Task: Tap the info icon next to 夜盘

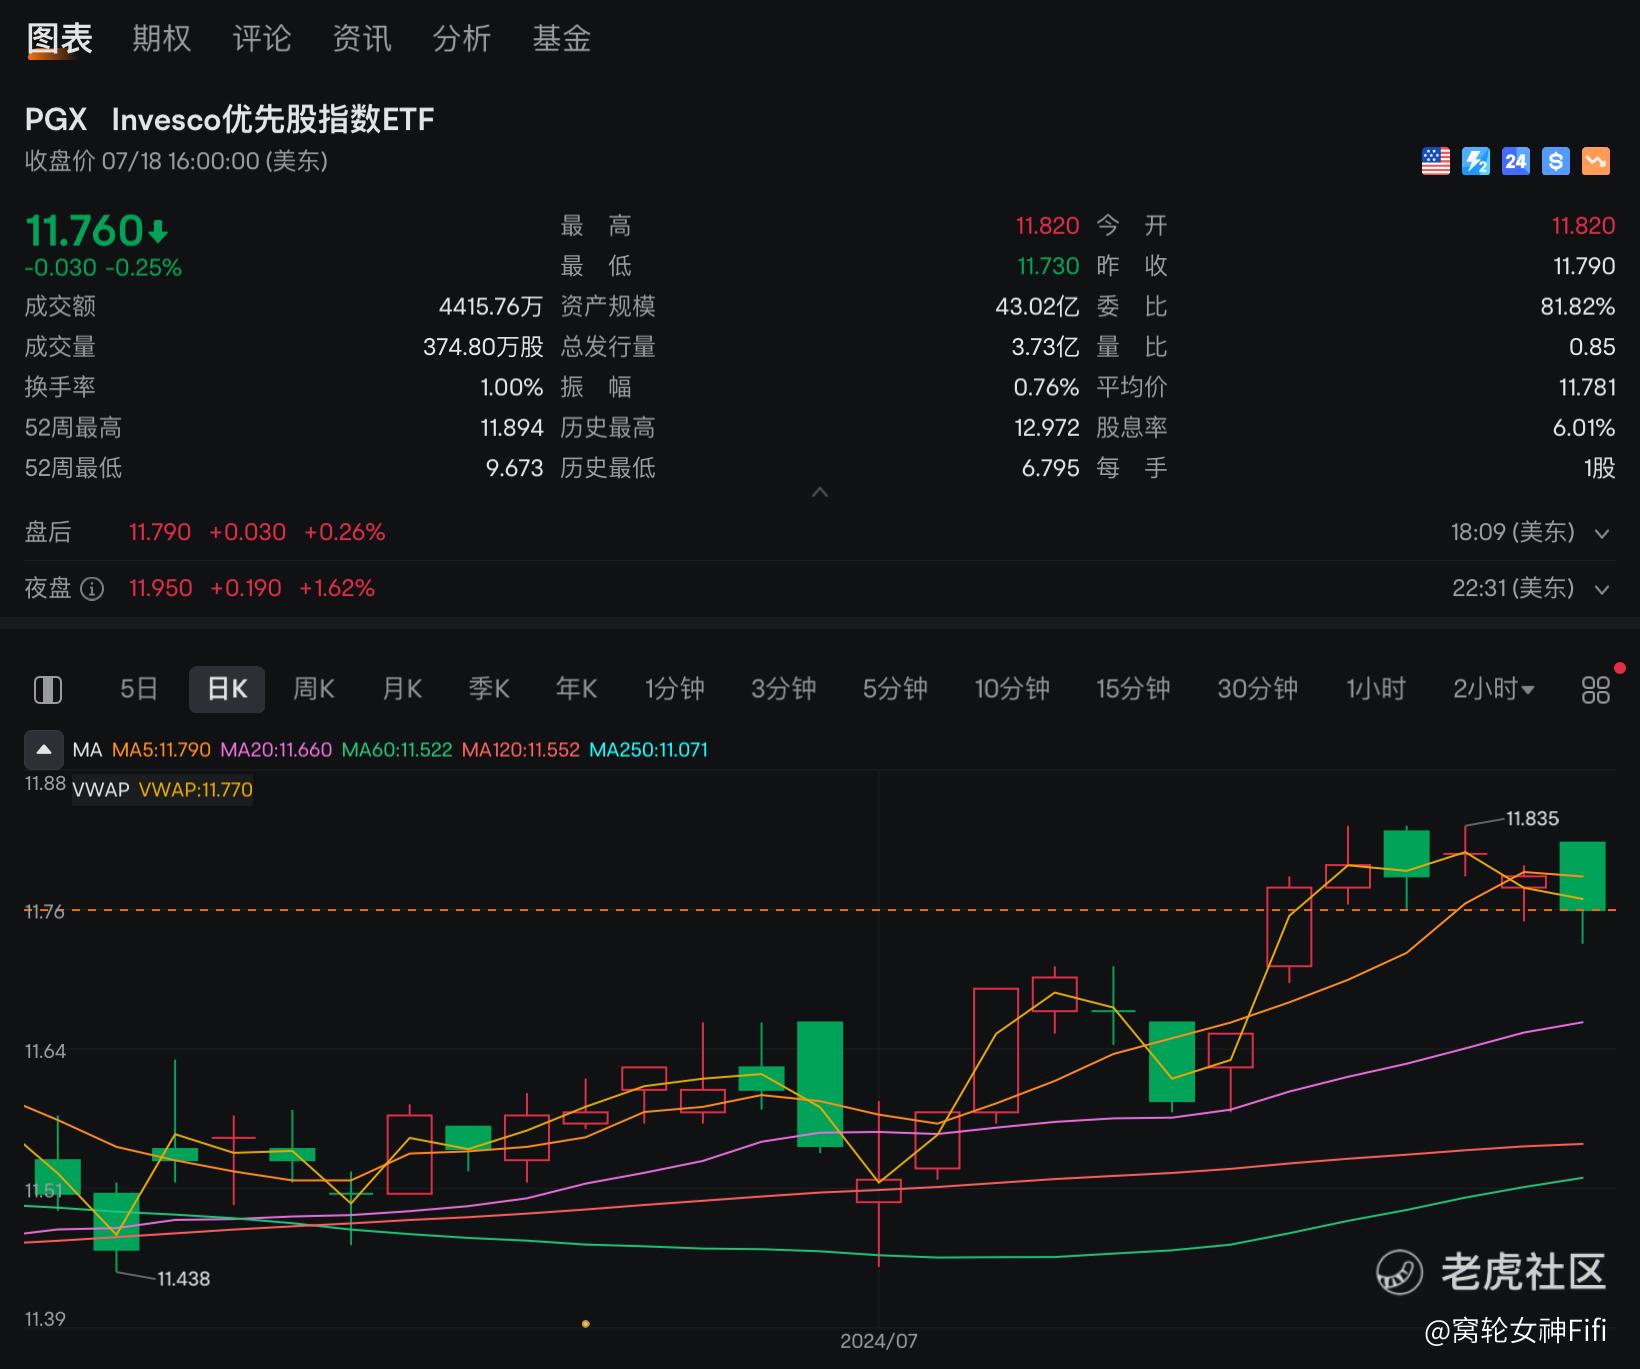Action: click(92, 589)
